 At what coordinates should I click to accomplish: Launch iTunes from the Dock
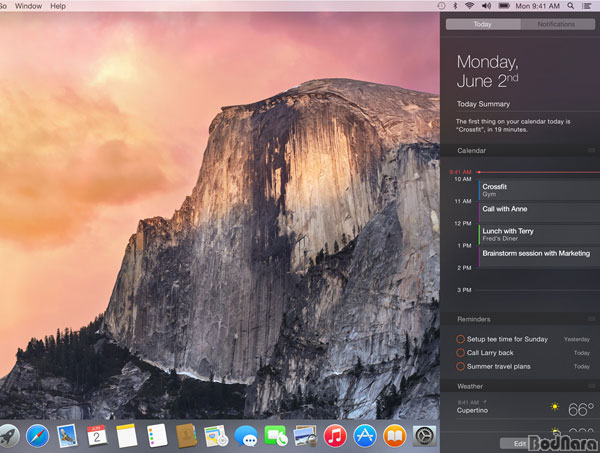[x=335, y=436]
